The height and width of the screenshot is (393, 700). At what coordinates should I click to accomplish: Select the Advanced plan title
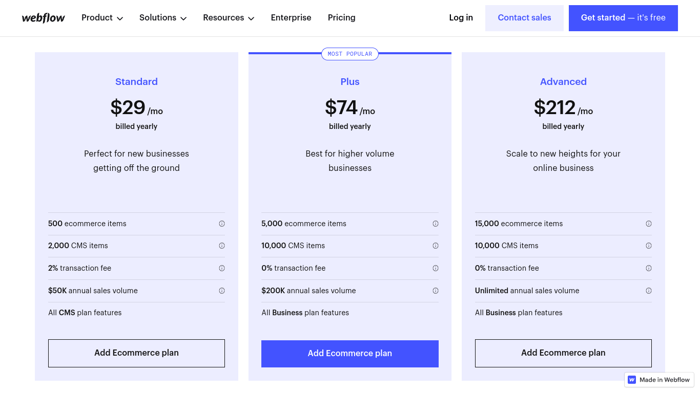pyautogui.click(x=563, y=82)
